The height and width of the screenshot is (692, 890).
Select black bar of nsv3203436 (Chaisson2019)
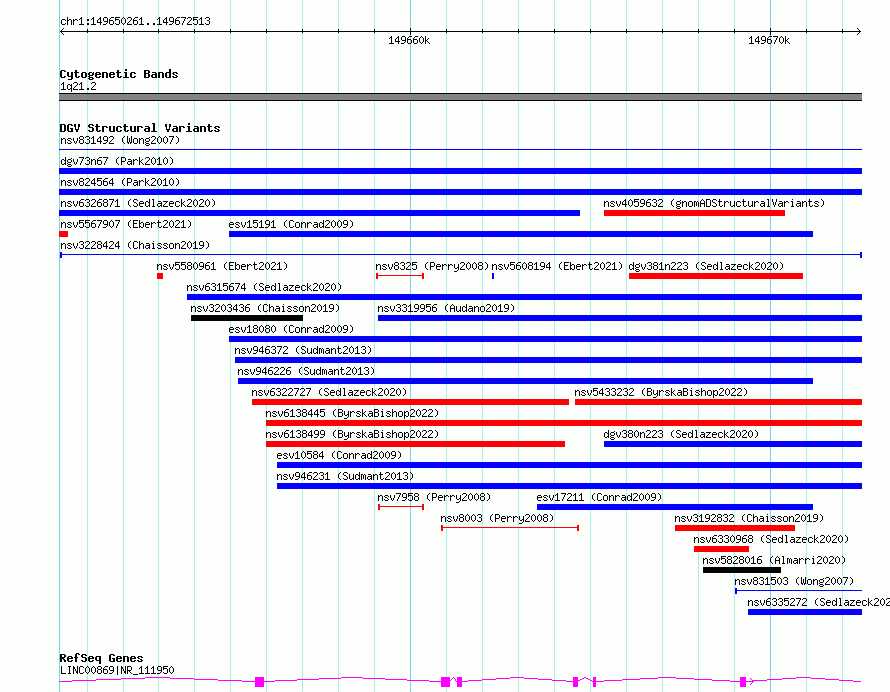tap(247, 318)
